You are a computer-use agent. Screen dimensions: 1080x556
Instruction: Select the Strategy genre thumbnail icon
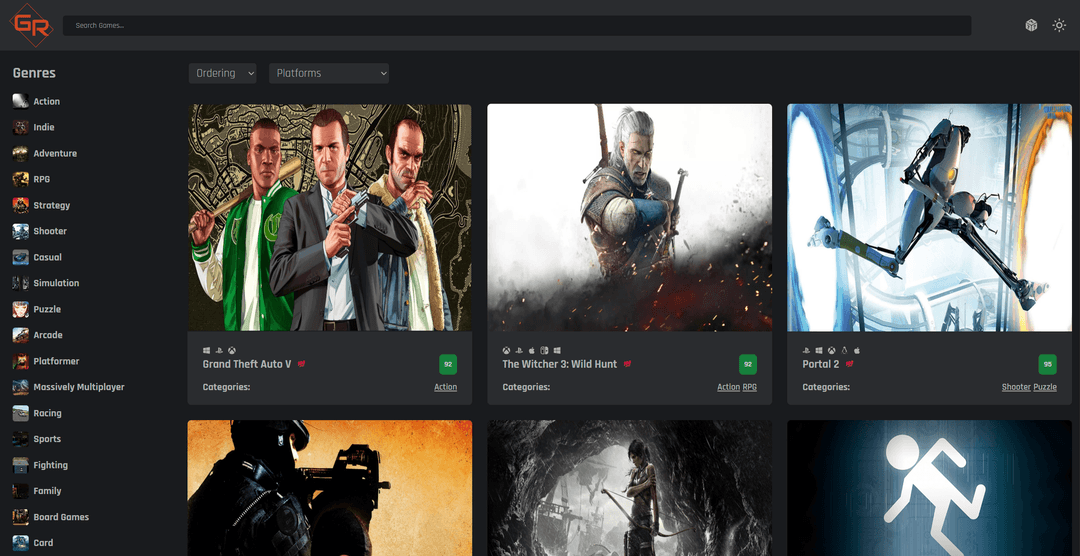point(21,205)
